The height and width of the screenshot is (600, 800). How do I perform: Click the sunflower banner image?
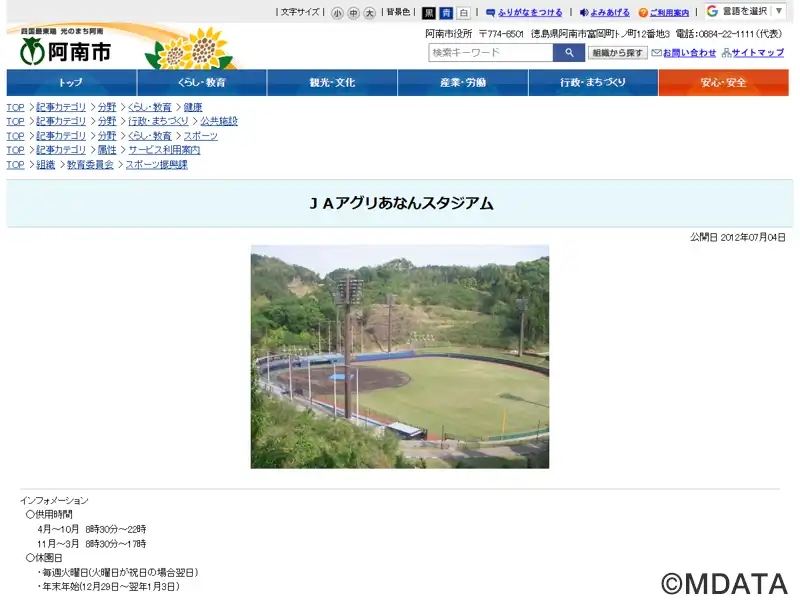[190, 48]
